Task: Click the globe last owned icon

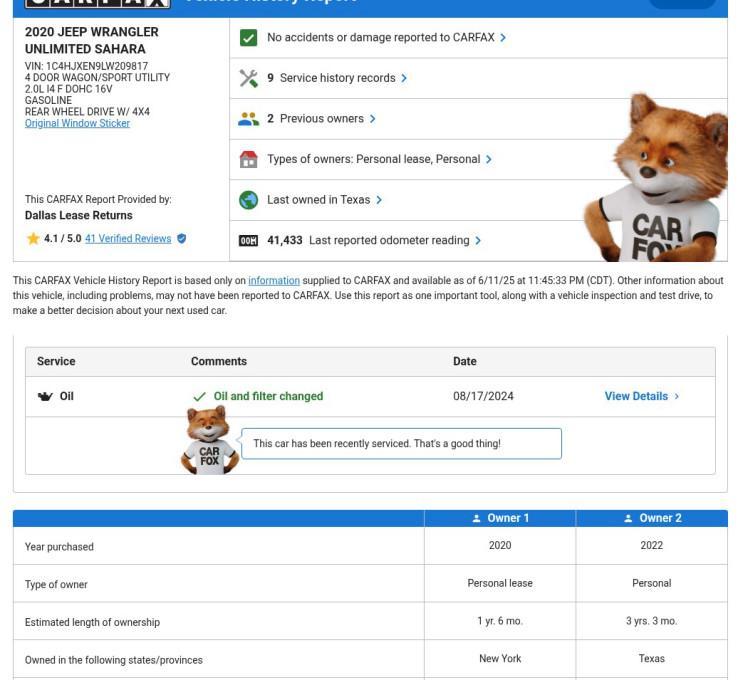Action: 248,200
